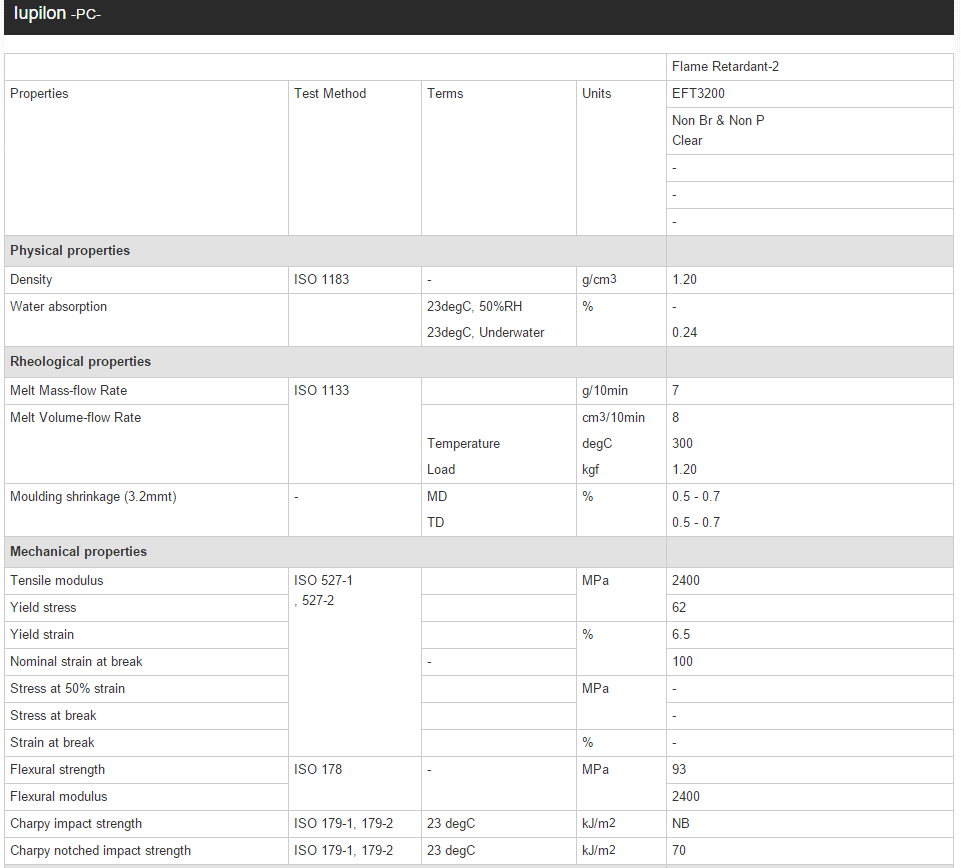The image size is (961, 868).
Task: Select the Physical properties section row
Action: 70,251
